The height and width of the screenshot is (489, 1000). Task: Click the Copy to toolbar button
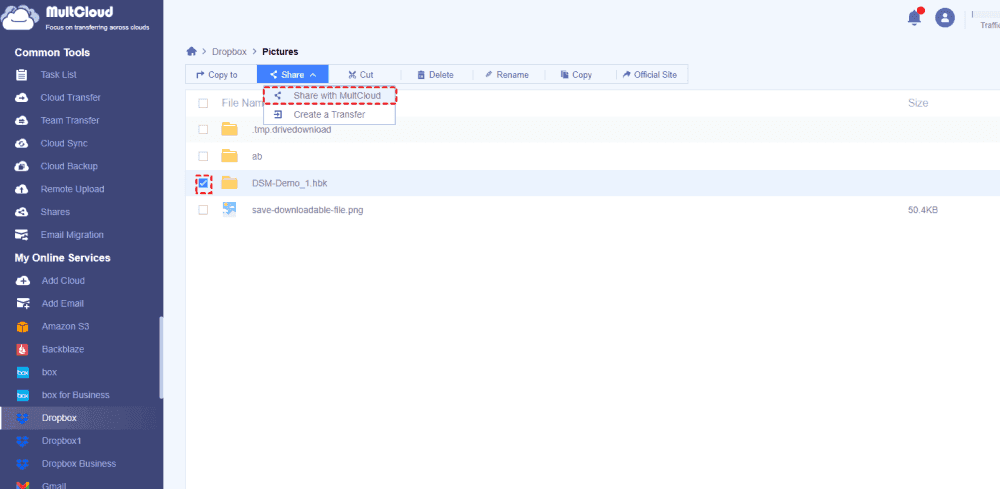pos(217,75)
